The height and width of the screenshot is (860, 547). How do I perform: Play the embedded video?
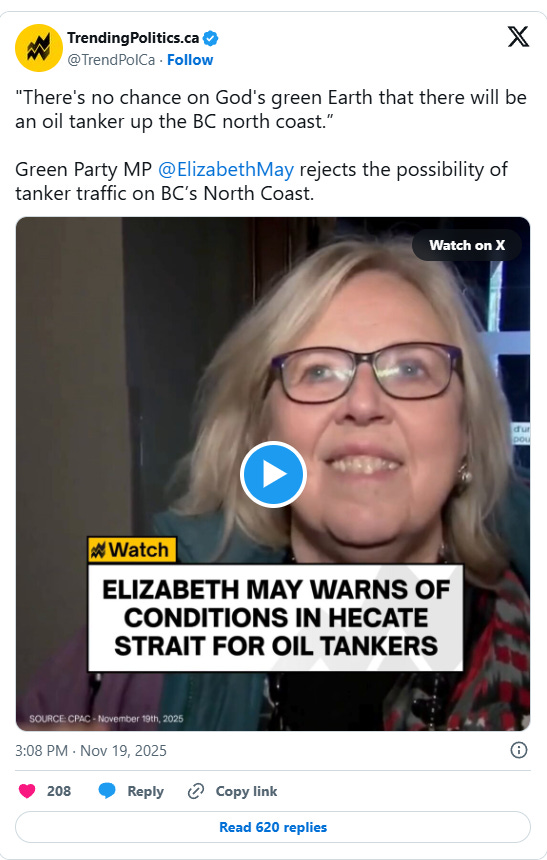click(x=273, y=474)
